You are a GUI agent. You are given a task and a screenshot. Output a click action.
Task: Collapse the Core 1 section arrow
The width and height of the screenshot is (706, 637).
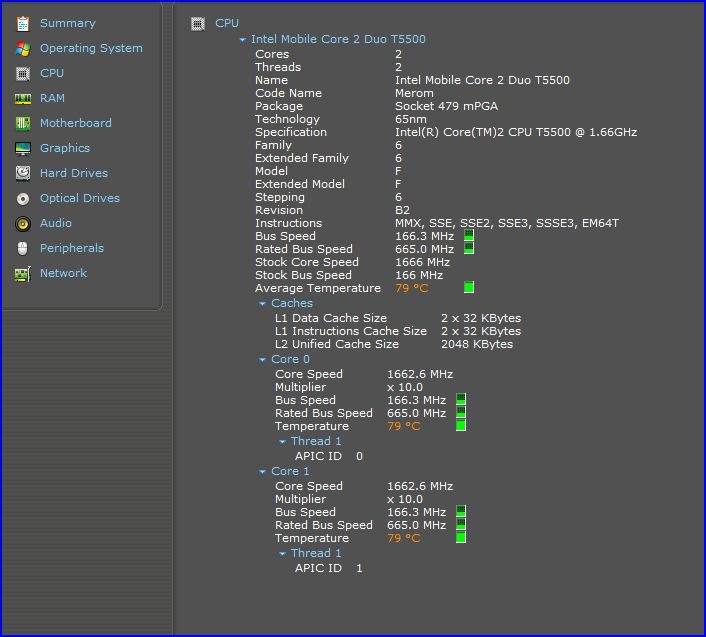(262, 472)
